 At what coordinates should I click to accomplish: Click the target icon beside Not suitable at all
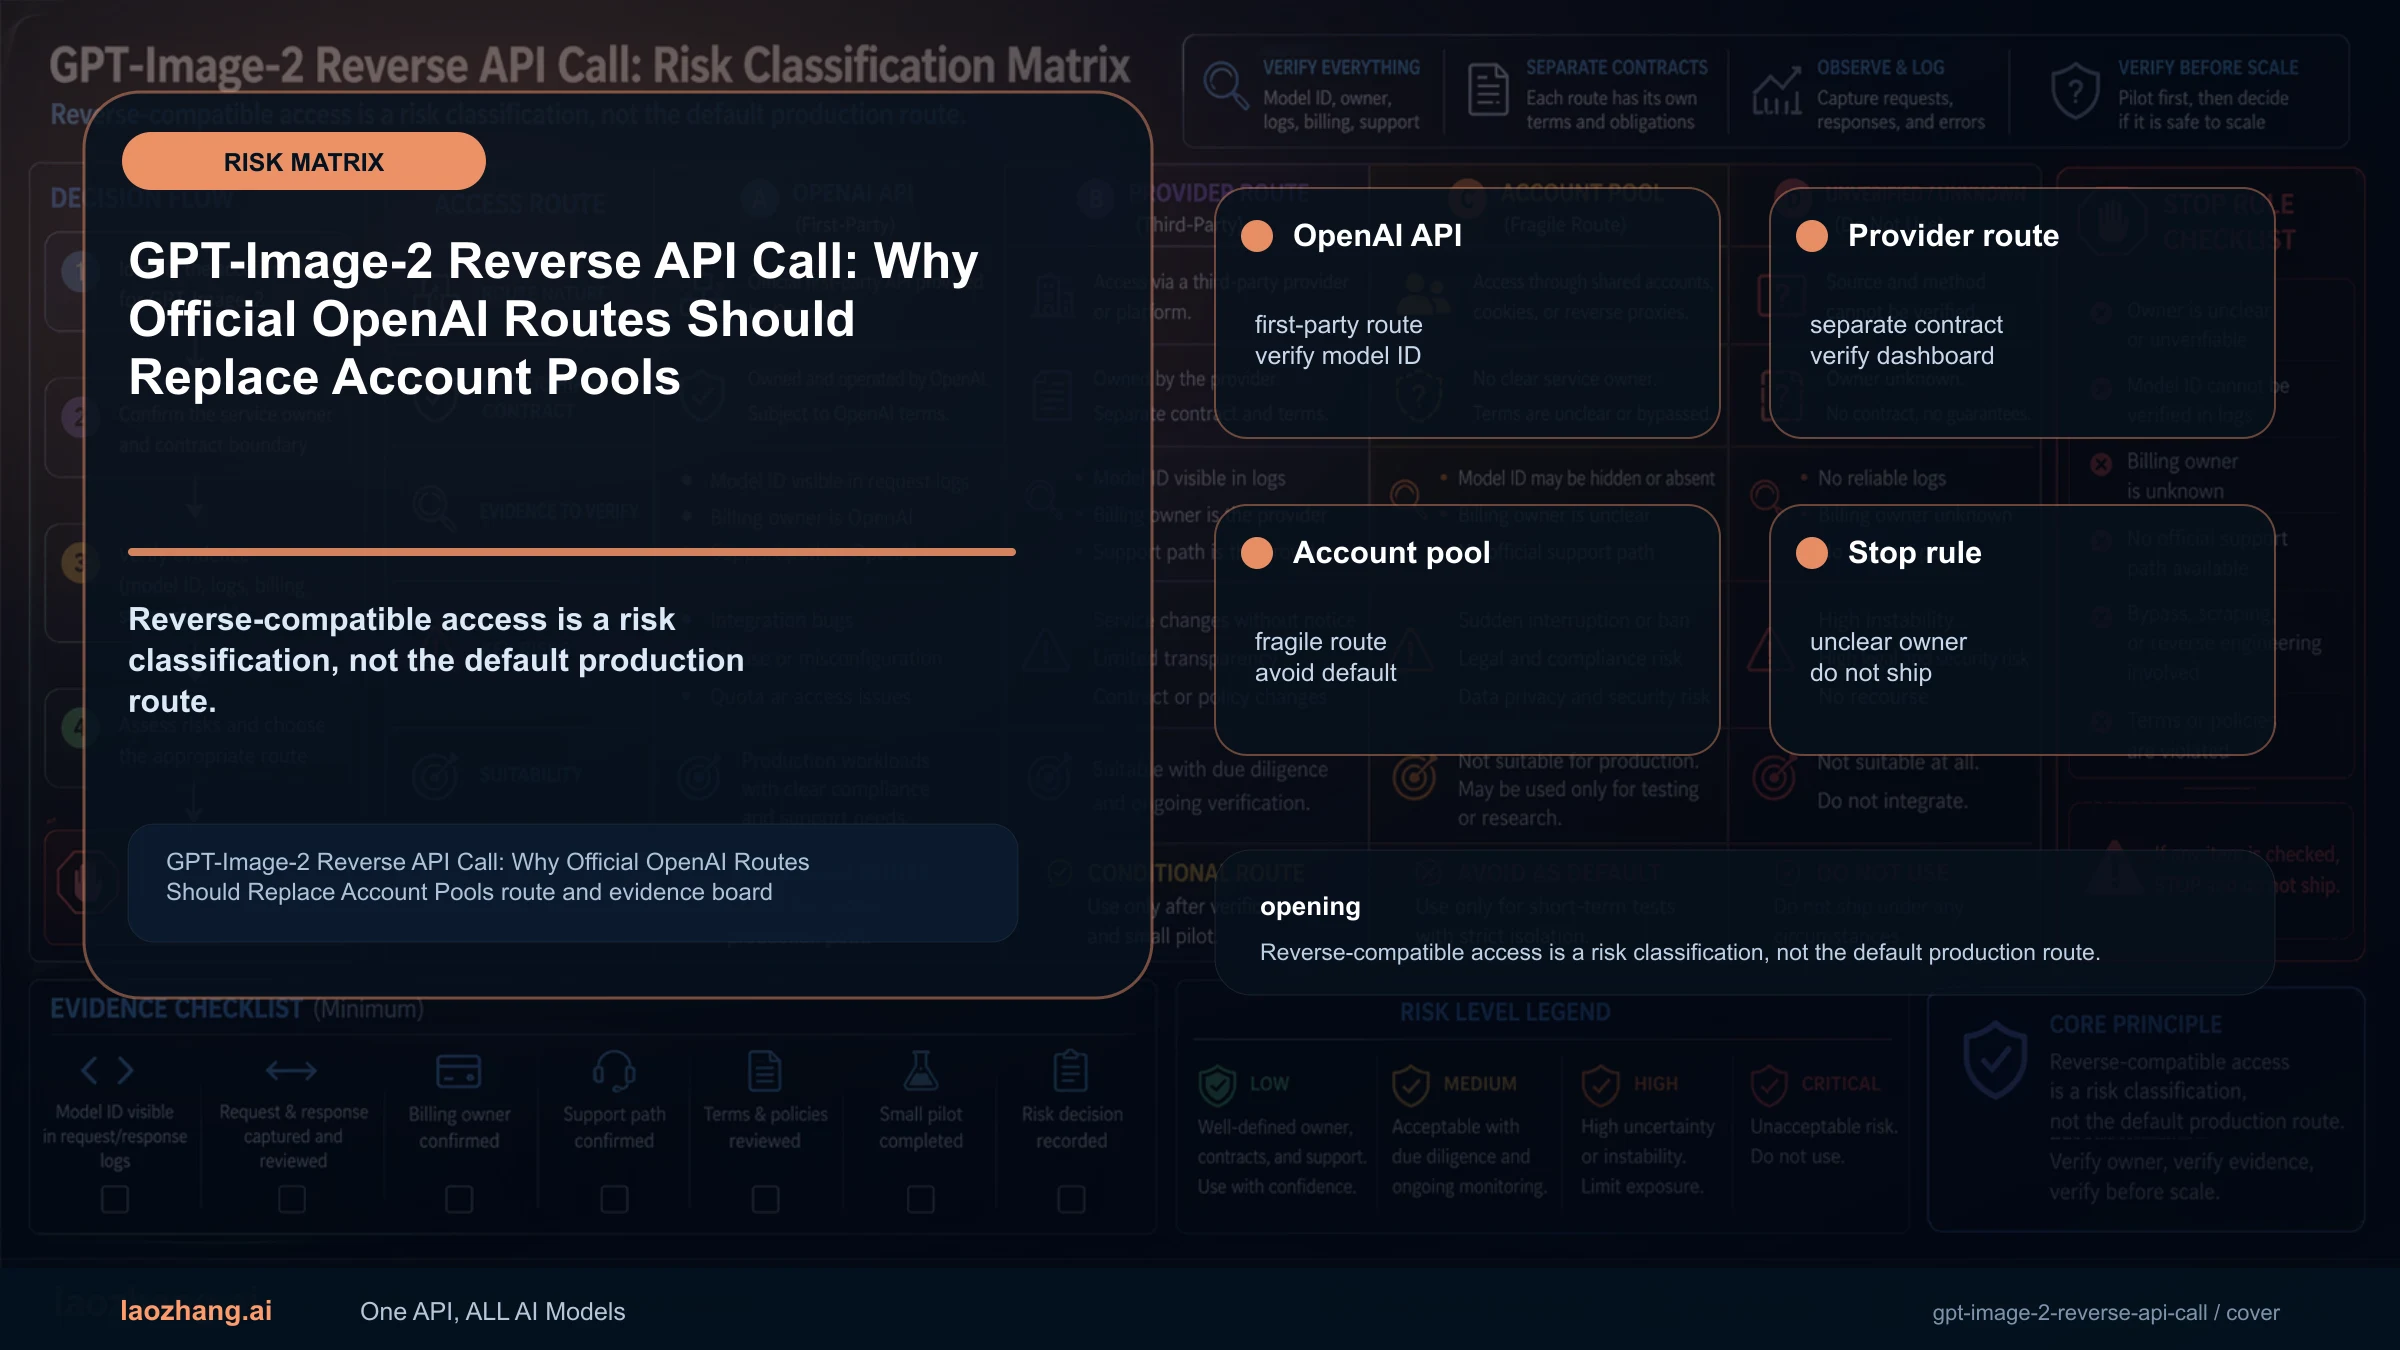1774,776
